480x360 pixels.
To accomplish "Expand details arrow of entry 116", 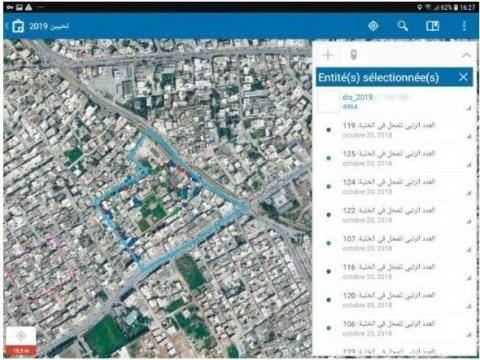I will coord(469,277).
